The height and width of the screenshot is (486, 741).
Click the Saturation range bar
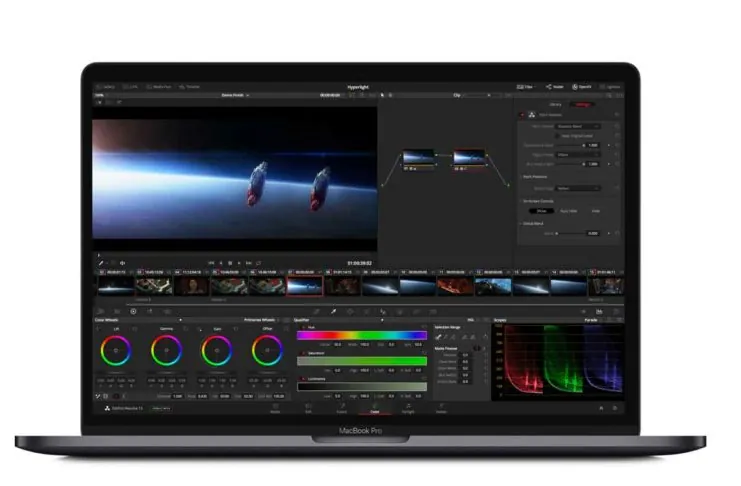(x=362, y=361)
